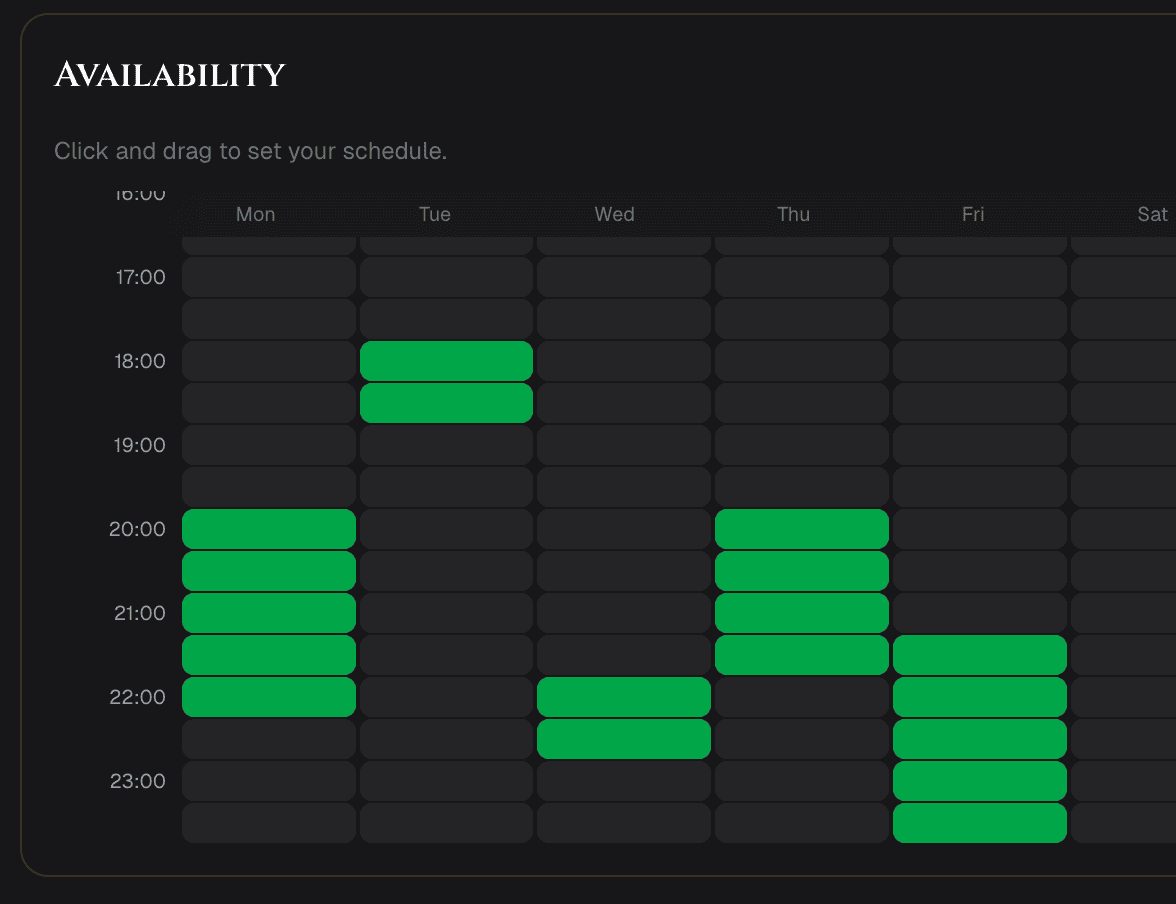Click the click-and-drag instructions text
Viewport: 1176px width, 904px height.
250,151
